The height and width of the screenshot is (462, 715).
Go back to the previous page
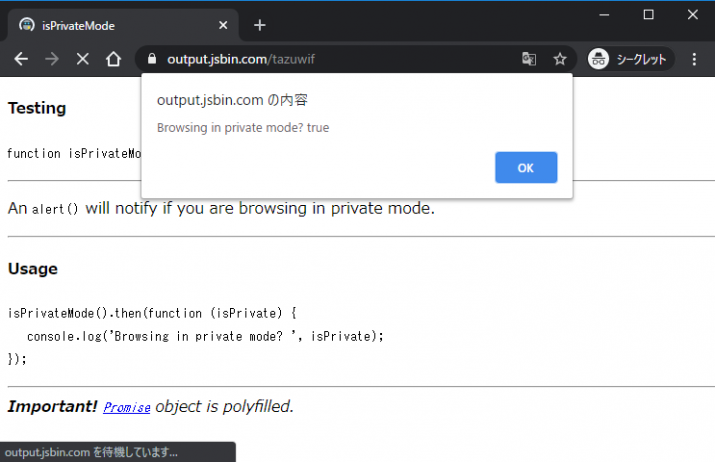tap(21, 59)
